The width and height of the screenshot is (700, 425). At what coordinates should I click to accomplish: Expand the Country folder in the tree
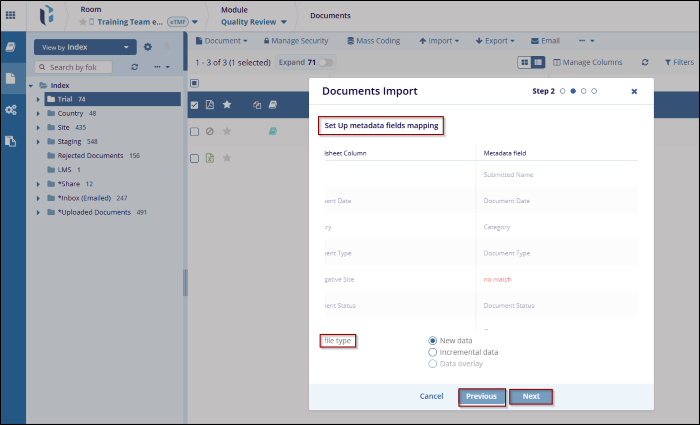pyautogui.click(x=38, y=113)
